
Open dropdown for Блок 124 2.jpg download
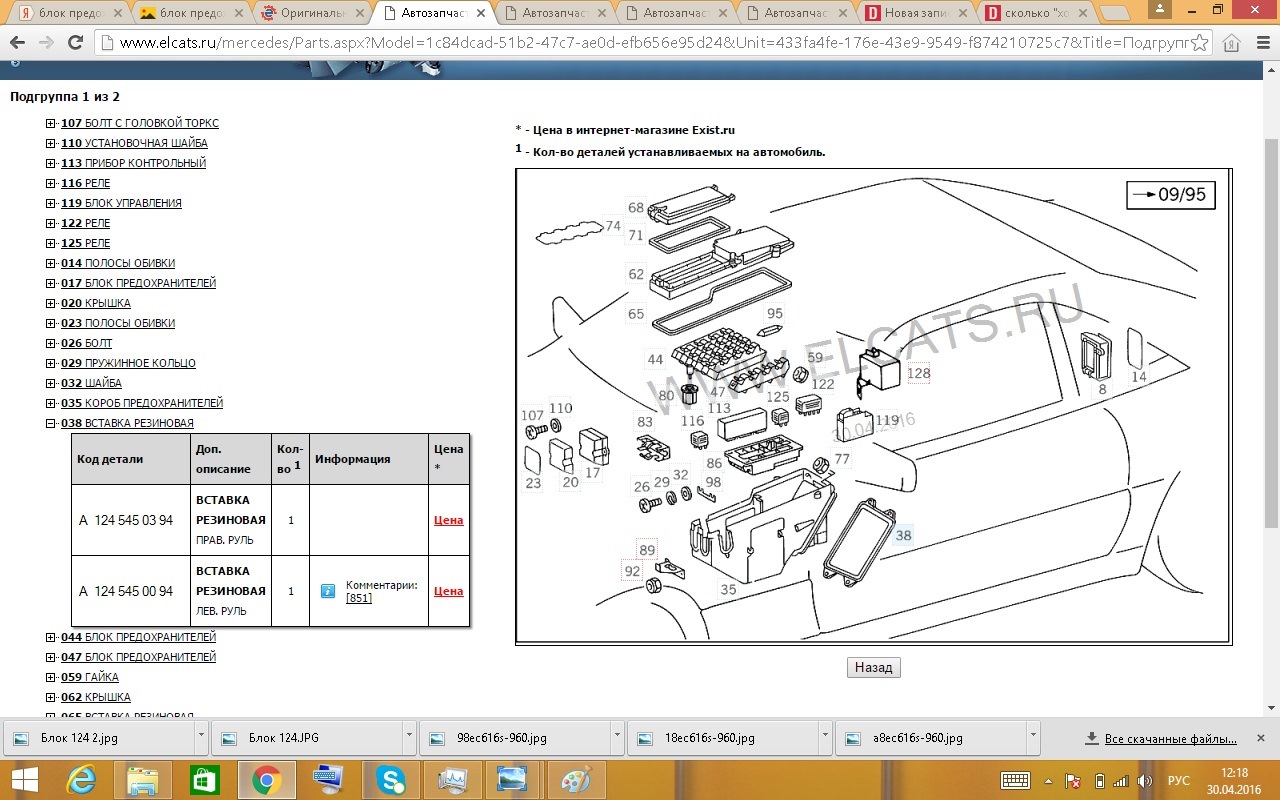(x=201, y=738)
